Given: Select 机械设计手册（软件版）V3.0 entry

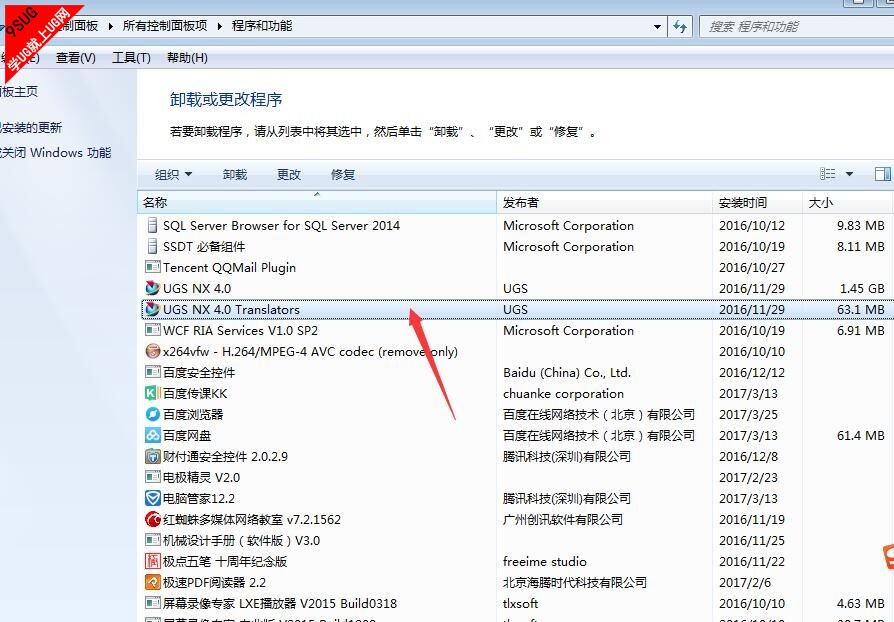Looking at the screenshot, I should coord(241,540).
